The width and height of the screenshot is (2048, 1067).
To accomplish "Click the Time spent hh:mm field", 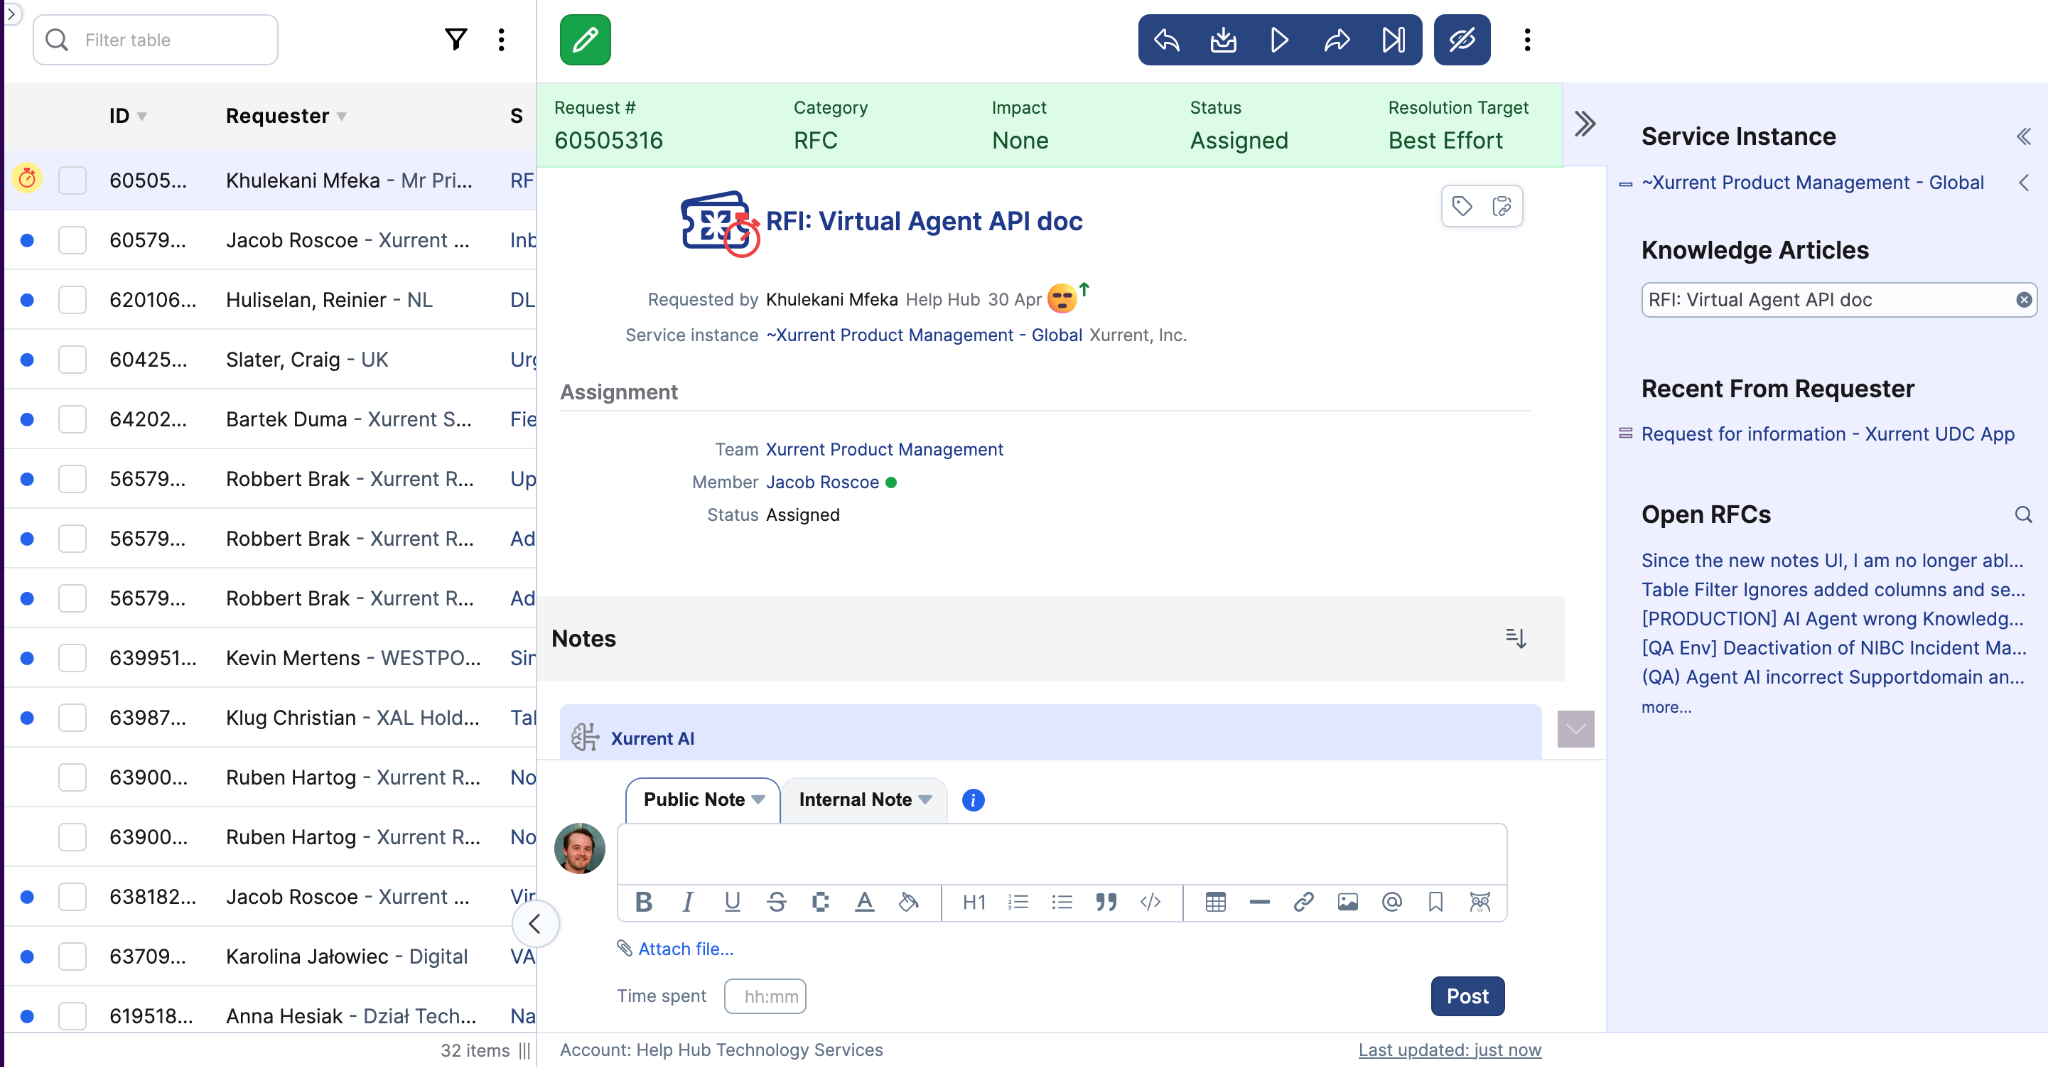I will click(x=765, y=996).
